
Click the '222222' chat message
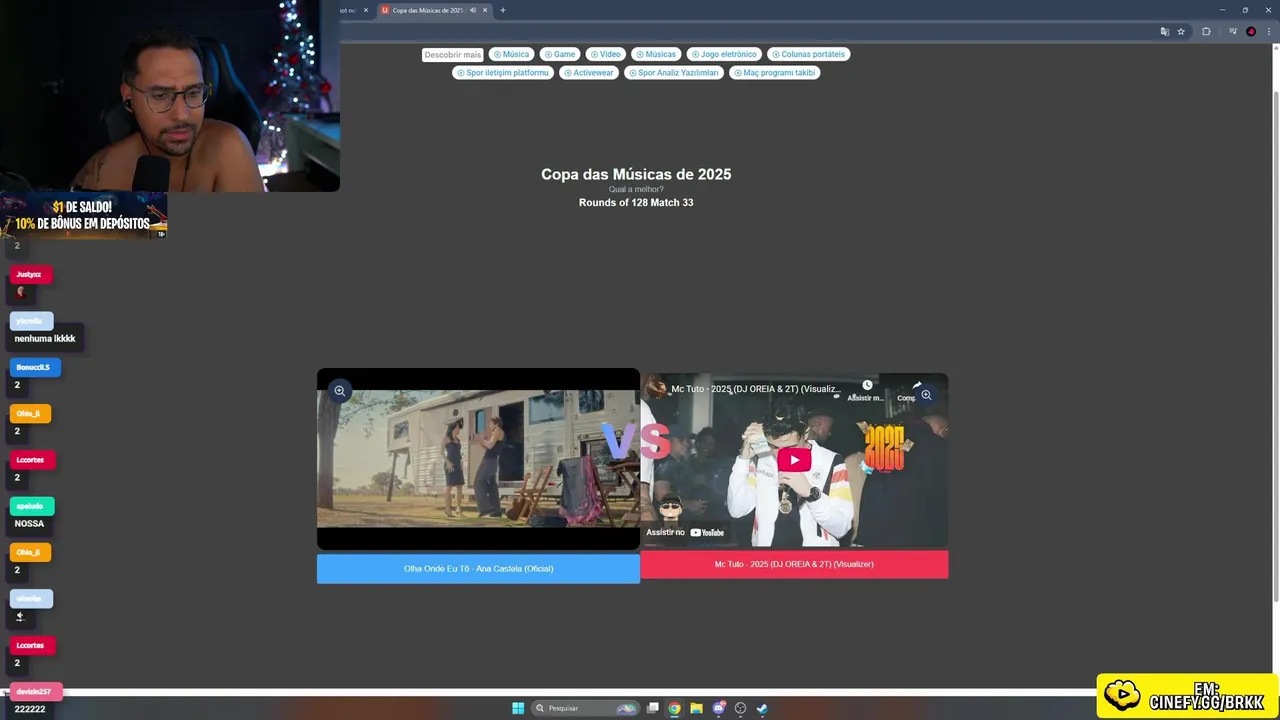click(30, 709)
